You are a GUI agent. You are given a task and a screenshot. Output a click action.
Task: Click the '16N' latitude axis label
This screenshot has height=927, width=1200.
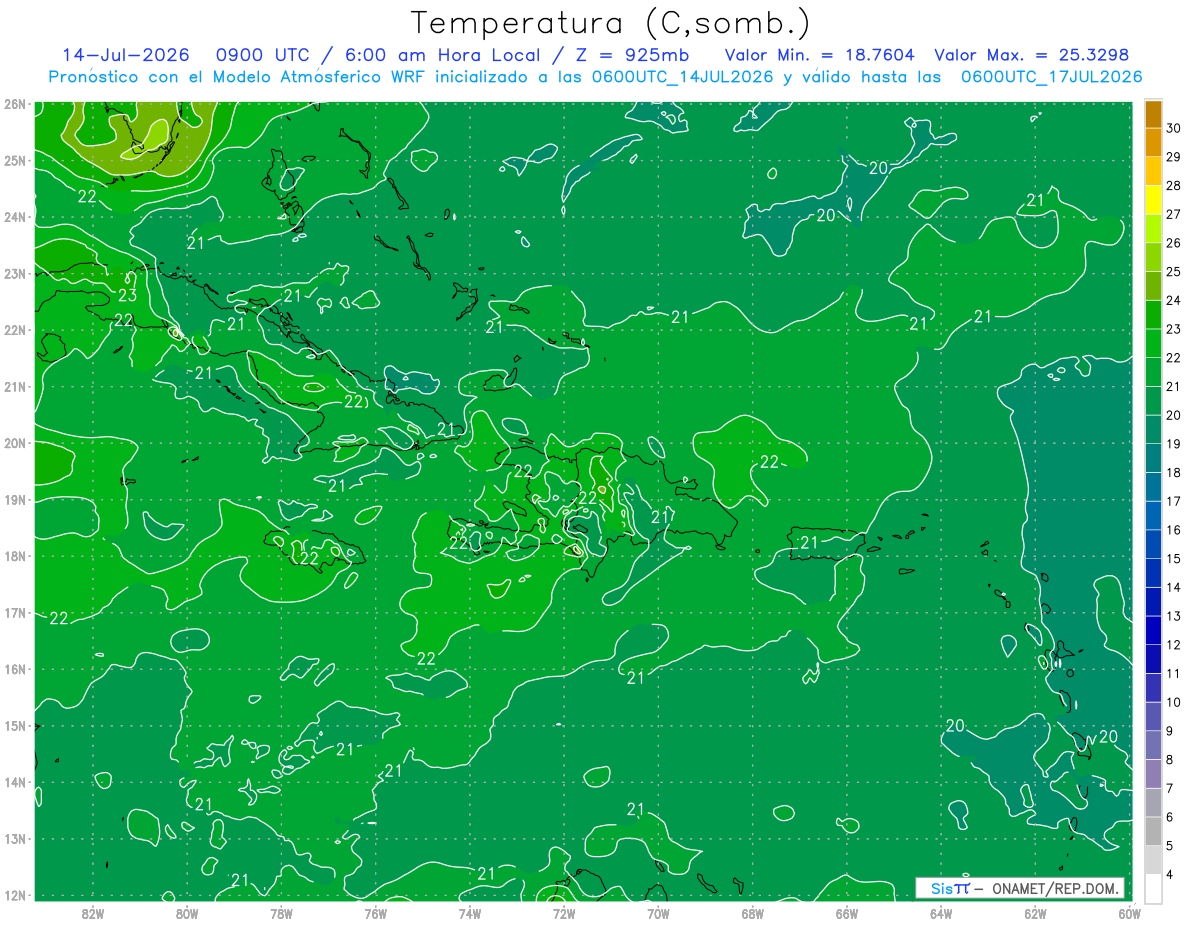[14, 669]
